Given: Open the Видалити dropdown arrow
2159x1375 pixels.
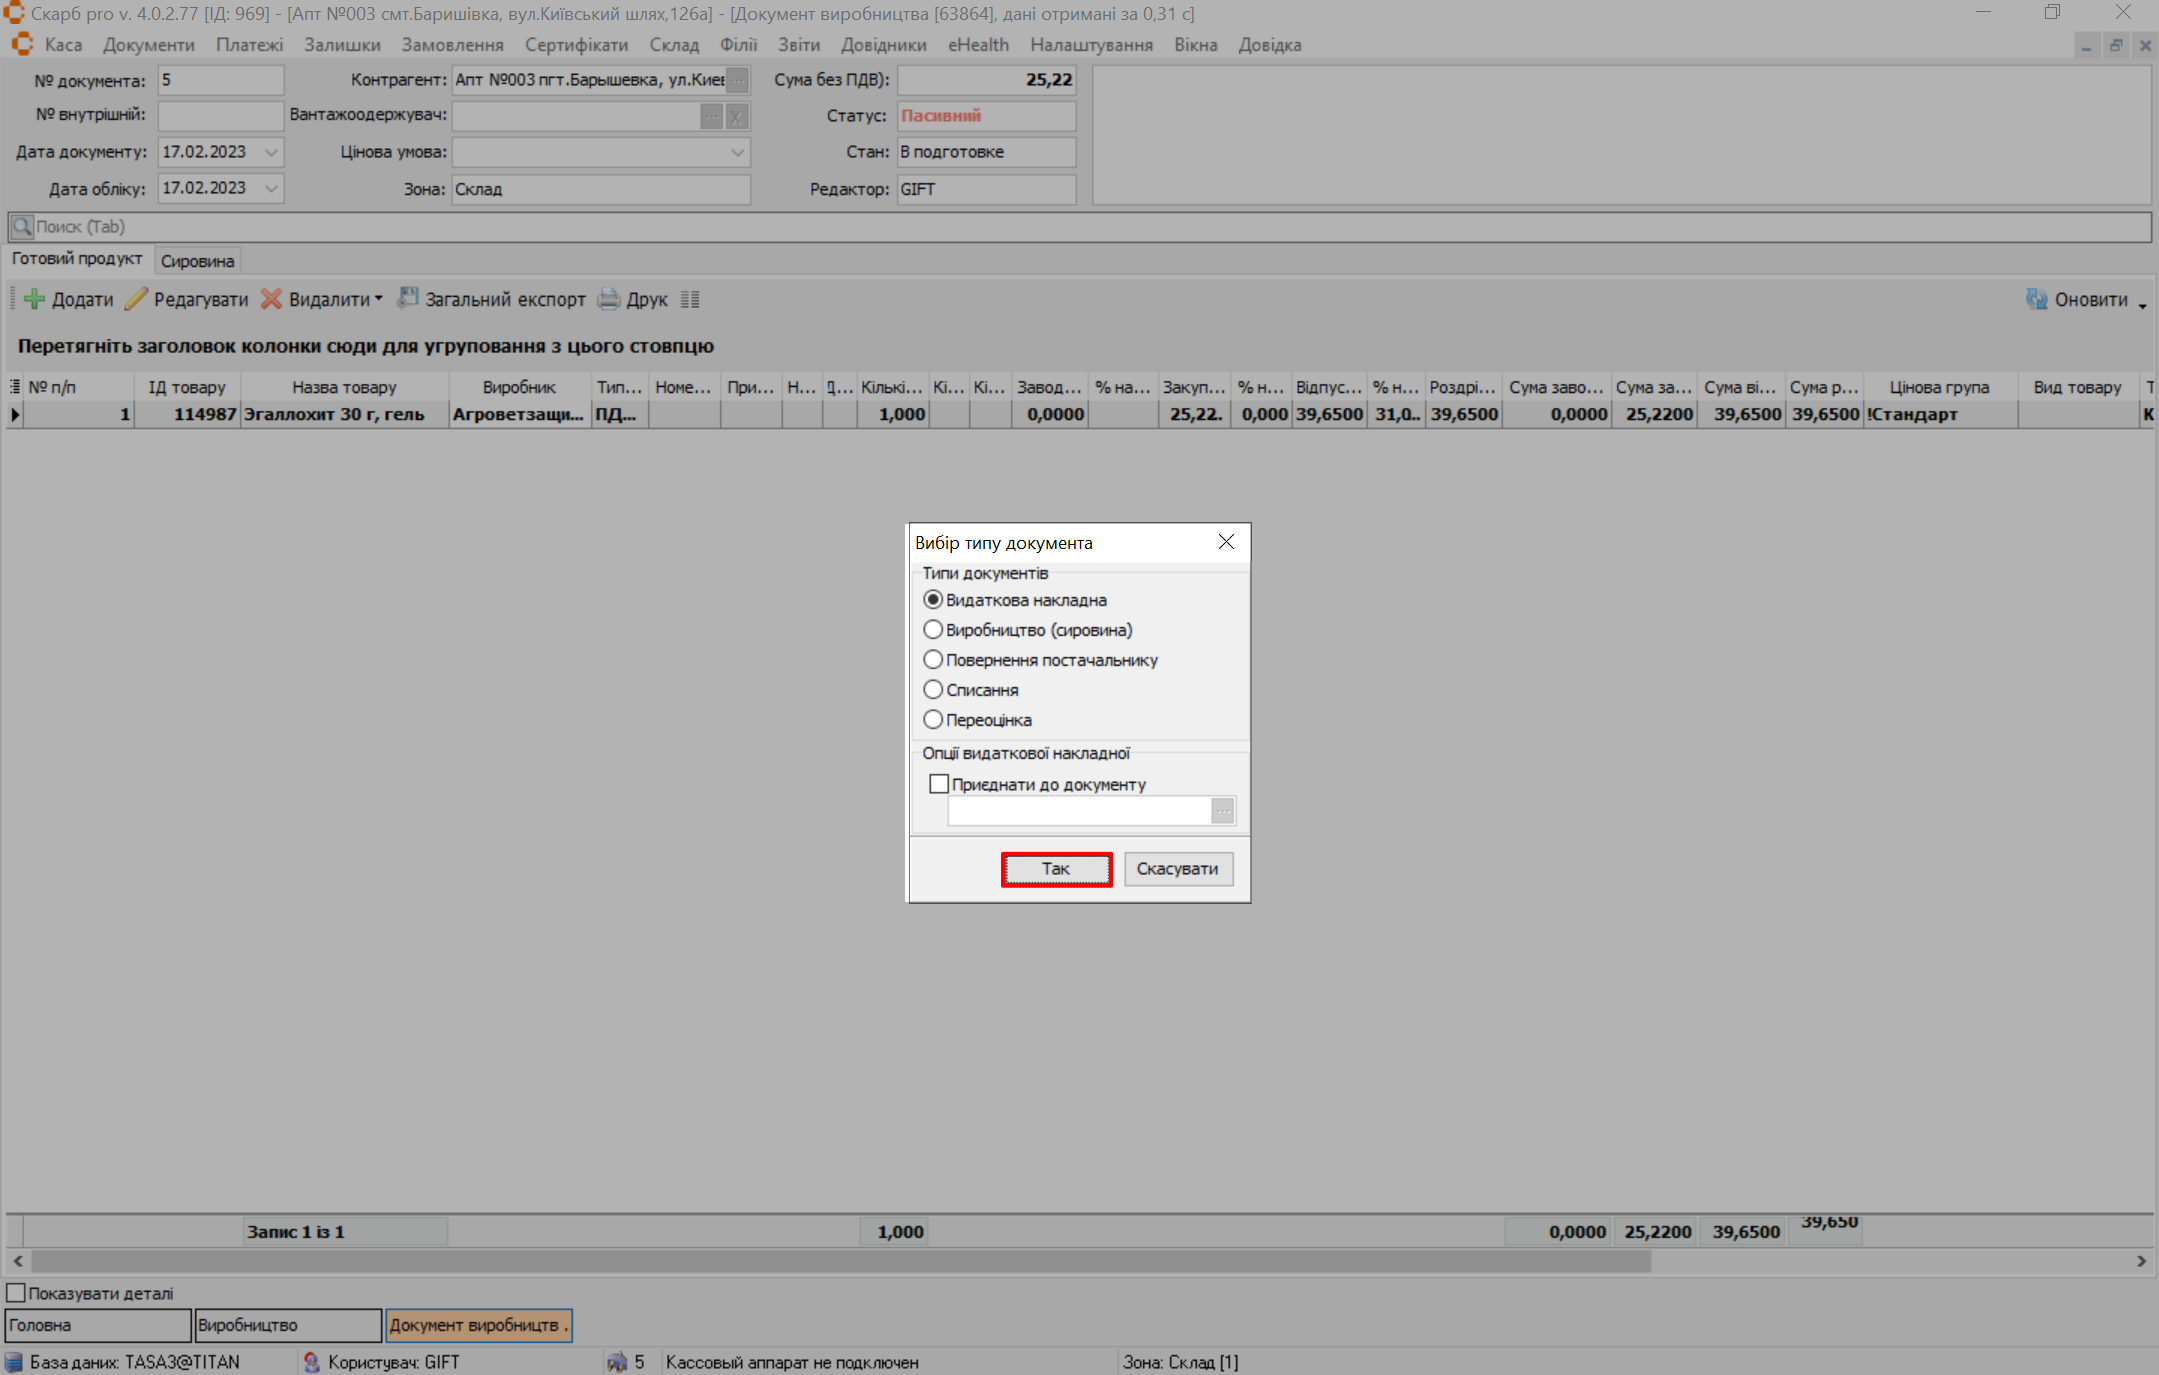Looking at the screenshot, I should [x=379, y=299].
